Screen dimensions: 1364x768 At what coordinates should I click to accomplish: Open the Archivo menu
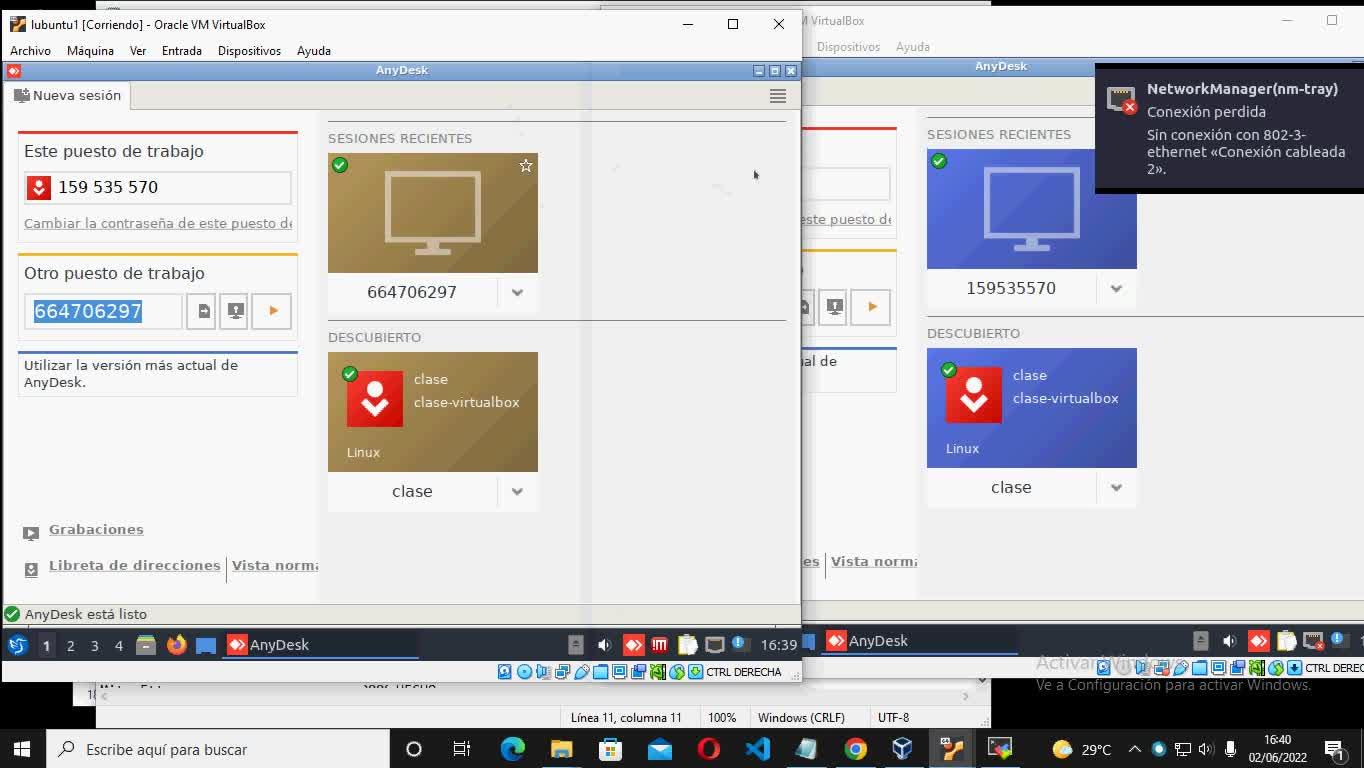pos(30,51)
